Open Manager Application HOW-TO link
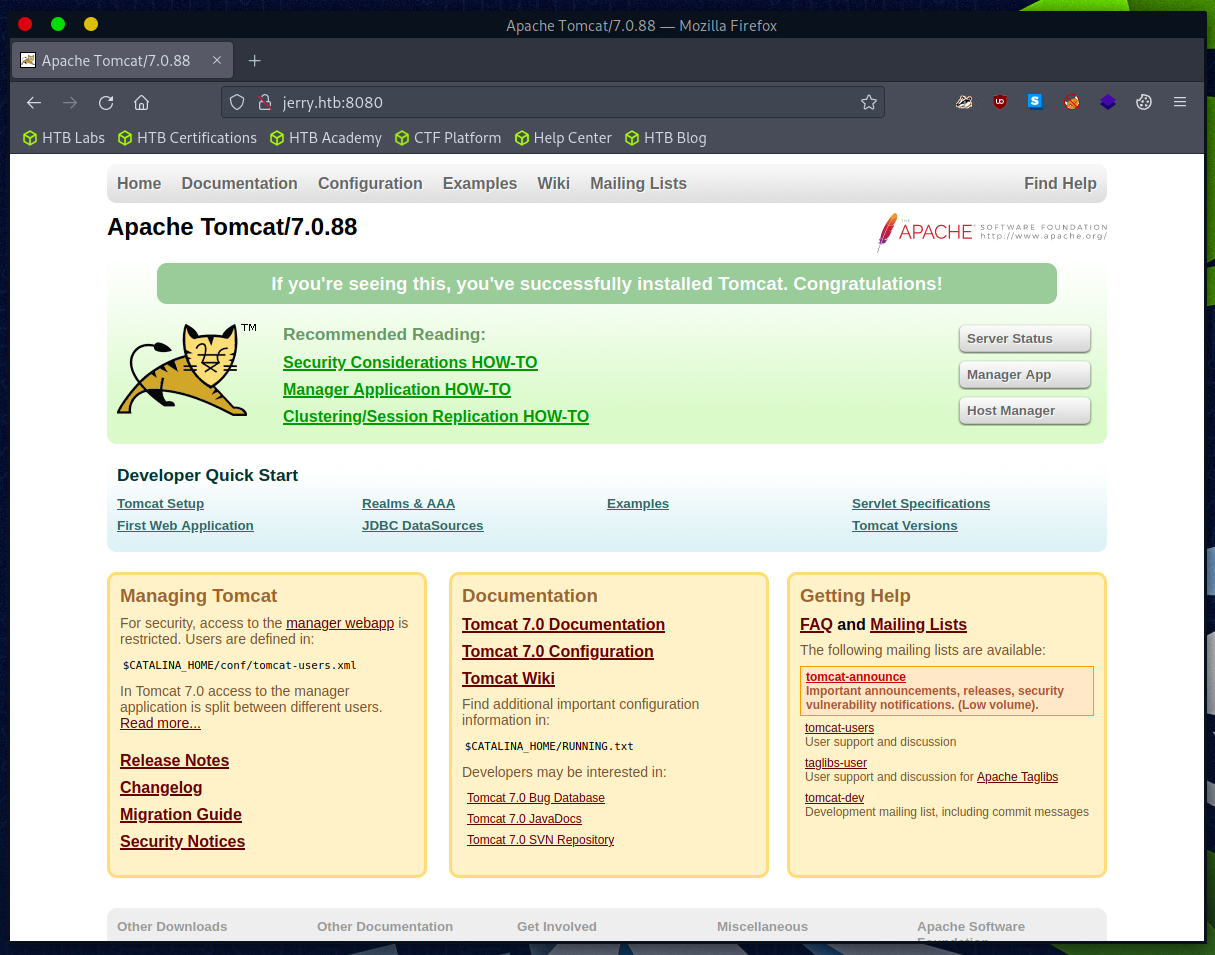This screenshot has height=955, width=1215. [397, 389]
